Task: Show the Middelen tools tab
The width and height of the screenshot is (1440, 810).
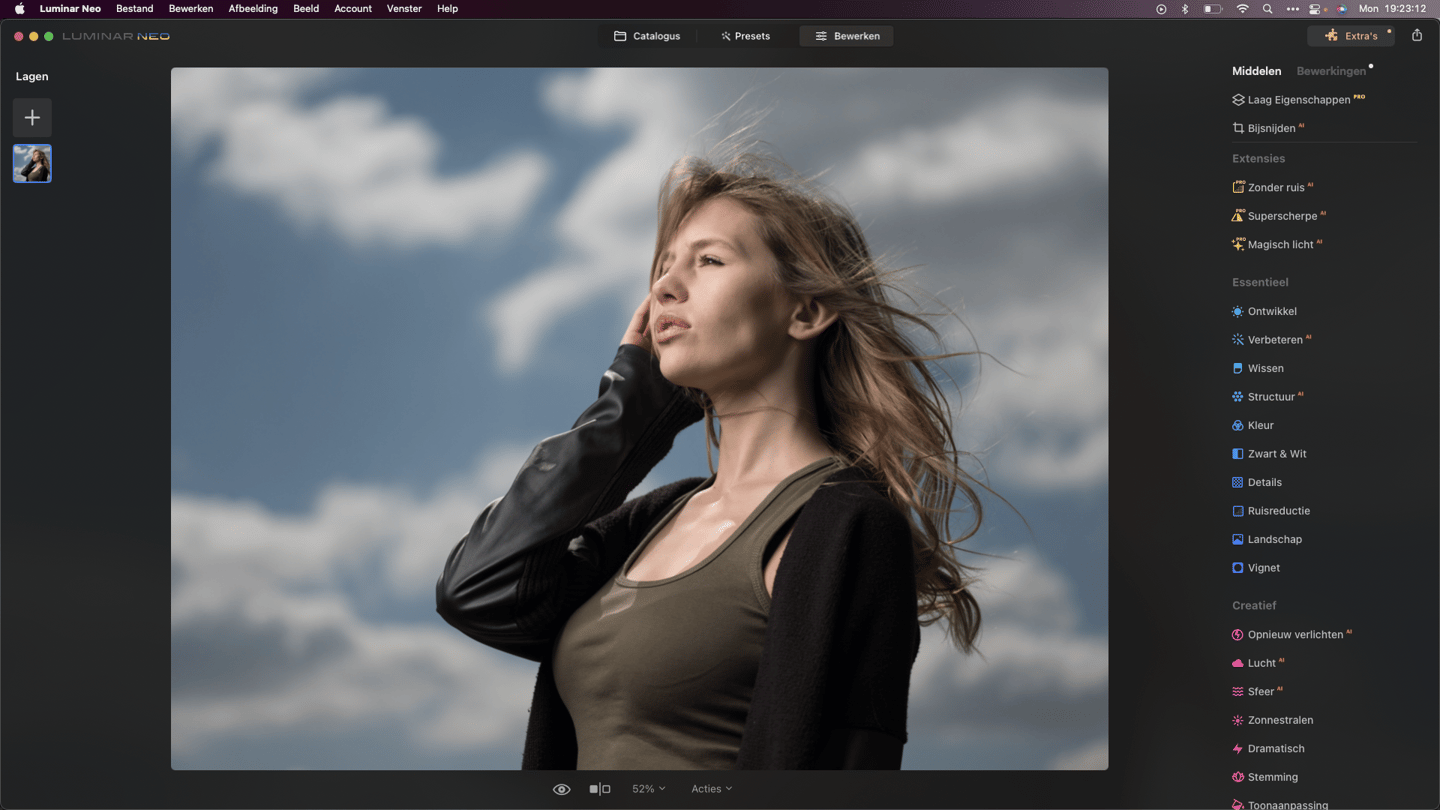Action: point(1256,71)
